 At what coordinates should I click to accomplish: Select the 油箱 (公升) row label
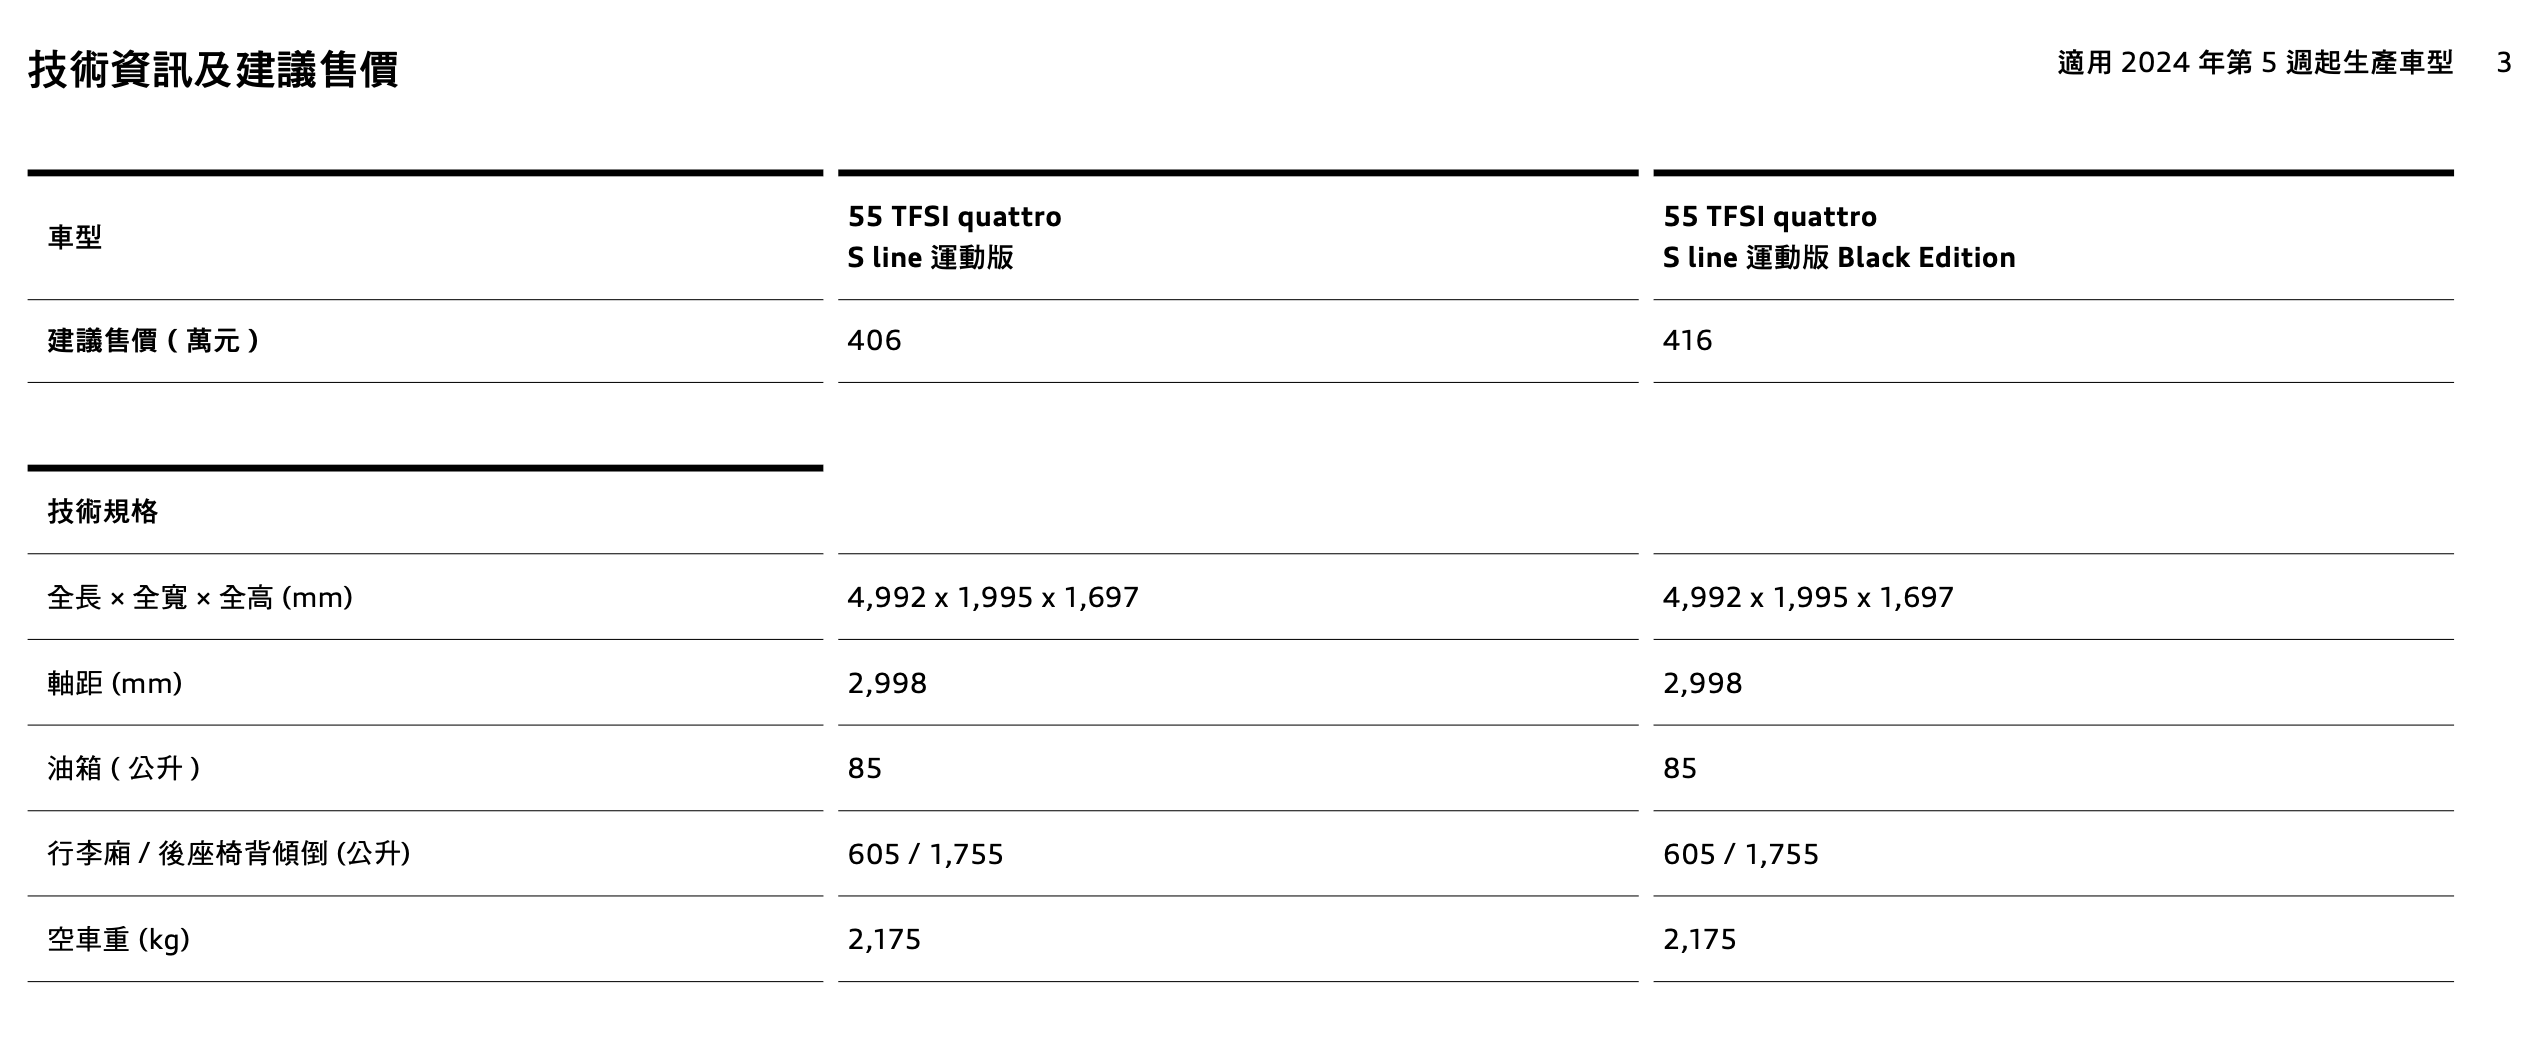pos(124,769)
